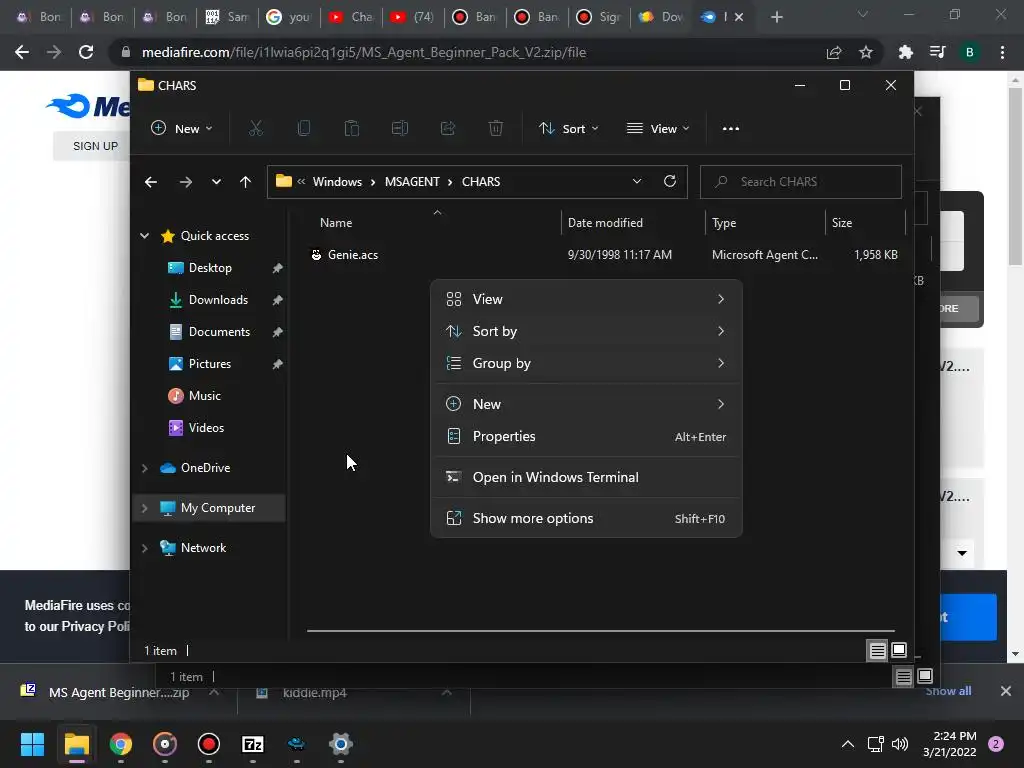
Task: Switch to large thumbnails view icon in status bar
Action: 899,650
